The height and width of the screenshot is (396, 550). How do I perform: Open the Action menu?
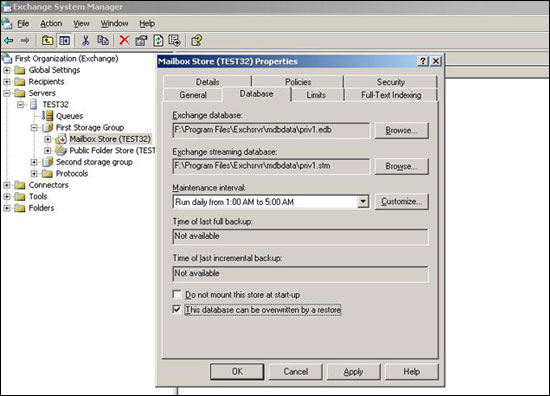[x=51, y=24]
